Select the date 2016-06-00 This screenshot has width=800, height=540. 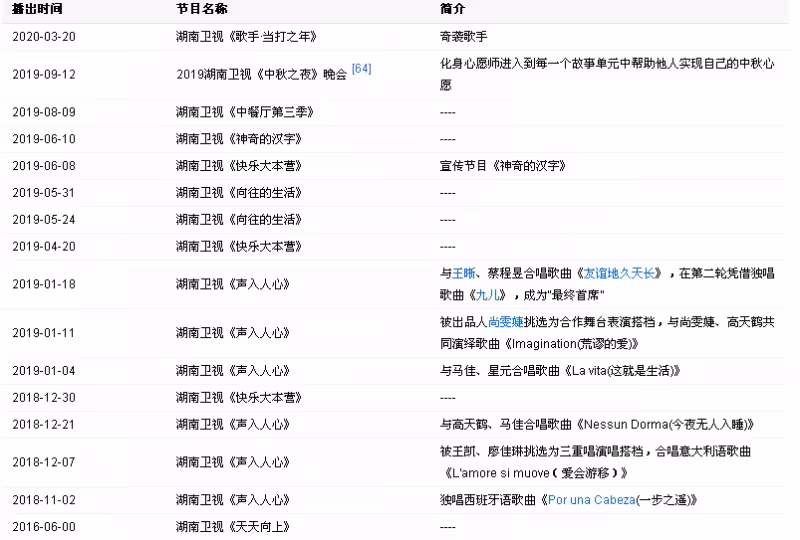coord(44,527)
